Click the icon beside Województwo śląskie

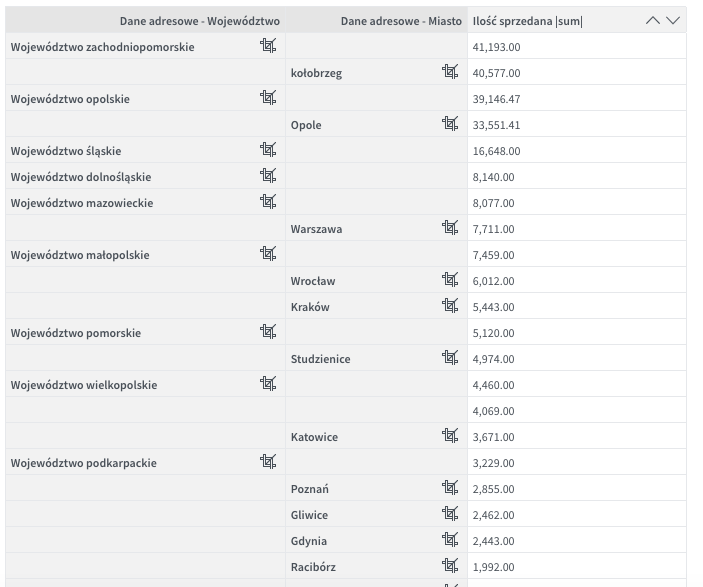coord(268,150)
